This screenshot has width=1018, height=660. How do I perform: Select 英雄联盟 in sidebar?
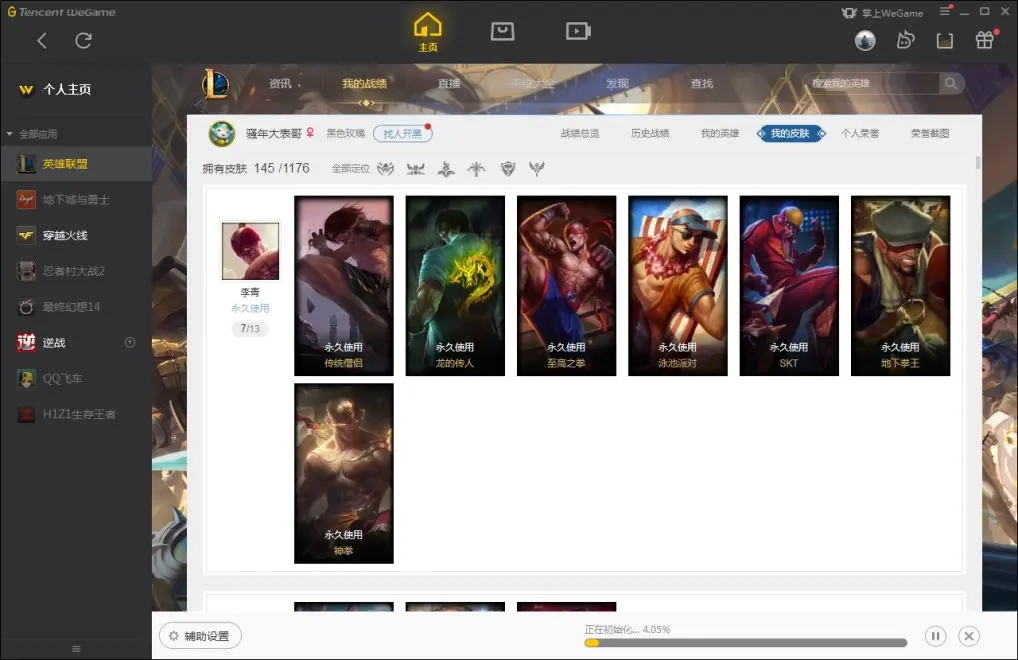[x=76, y=164]
